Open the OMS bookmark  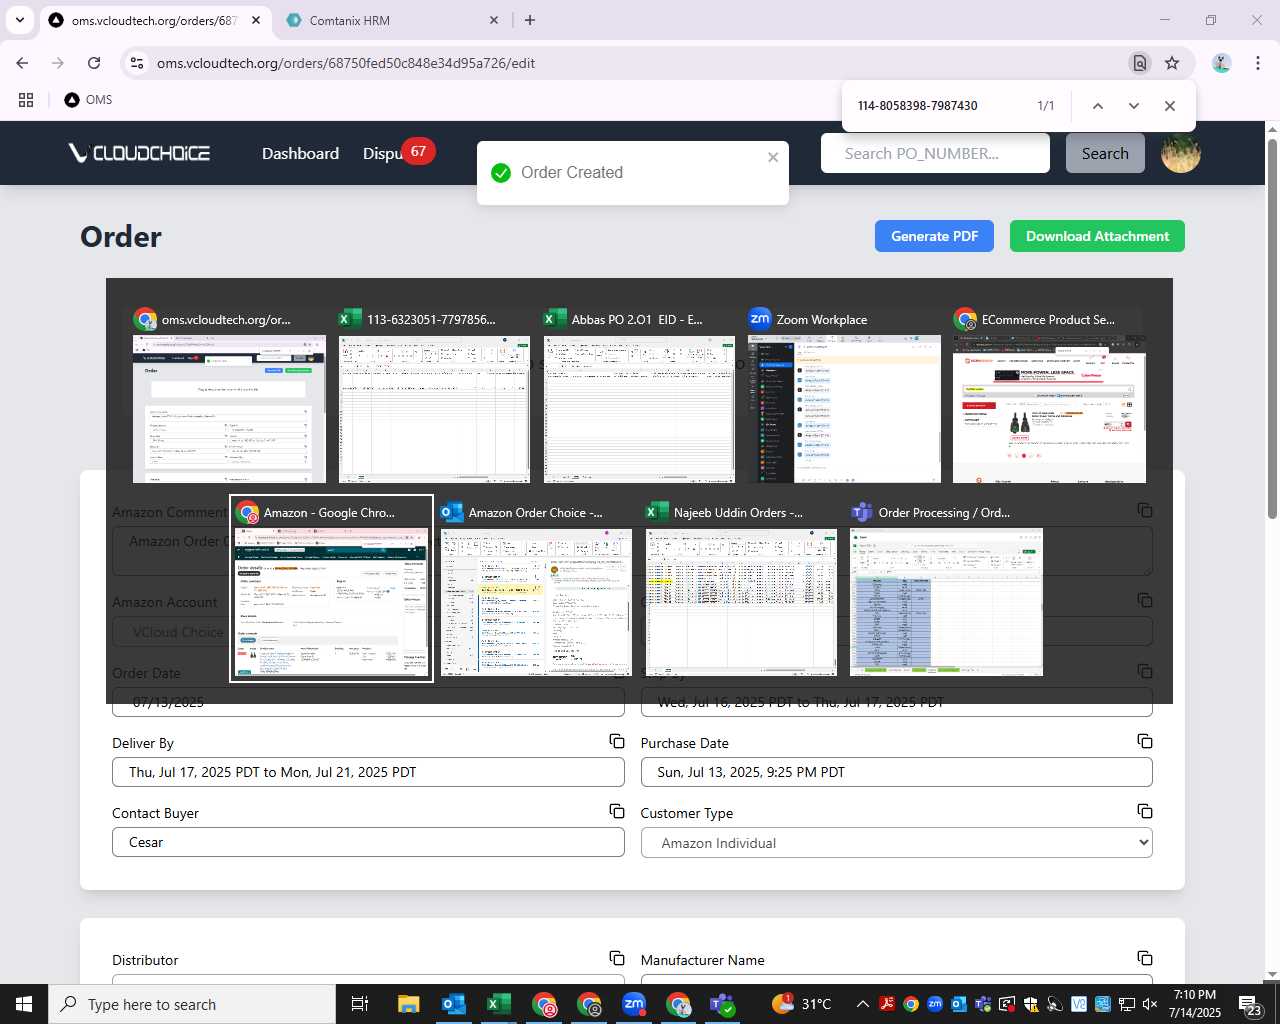tap(88, 100)
